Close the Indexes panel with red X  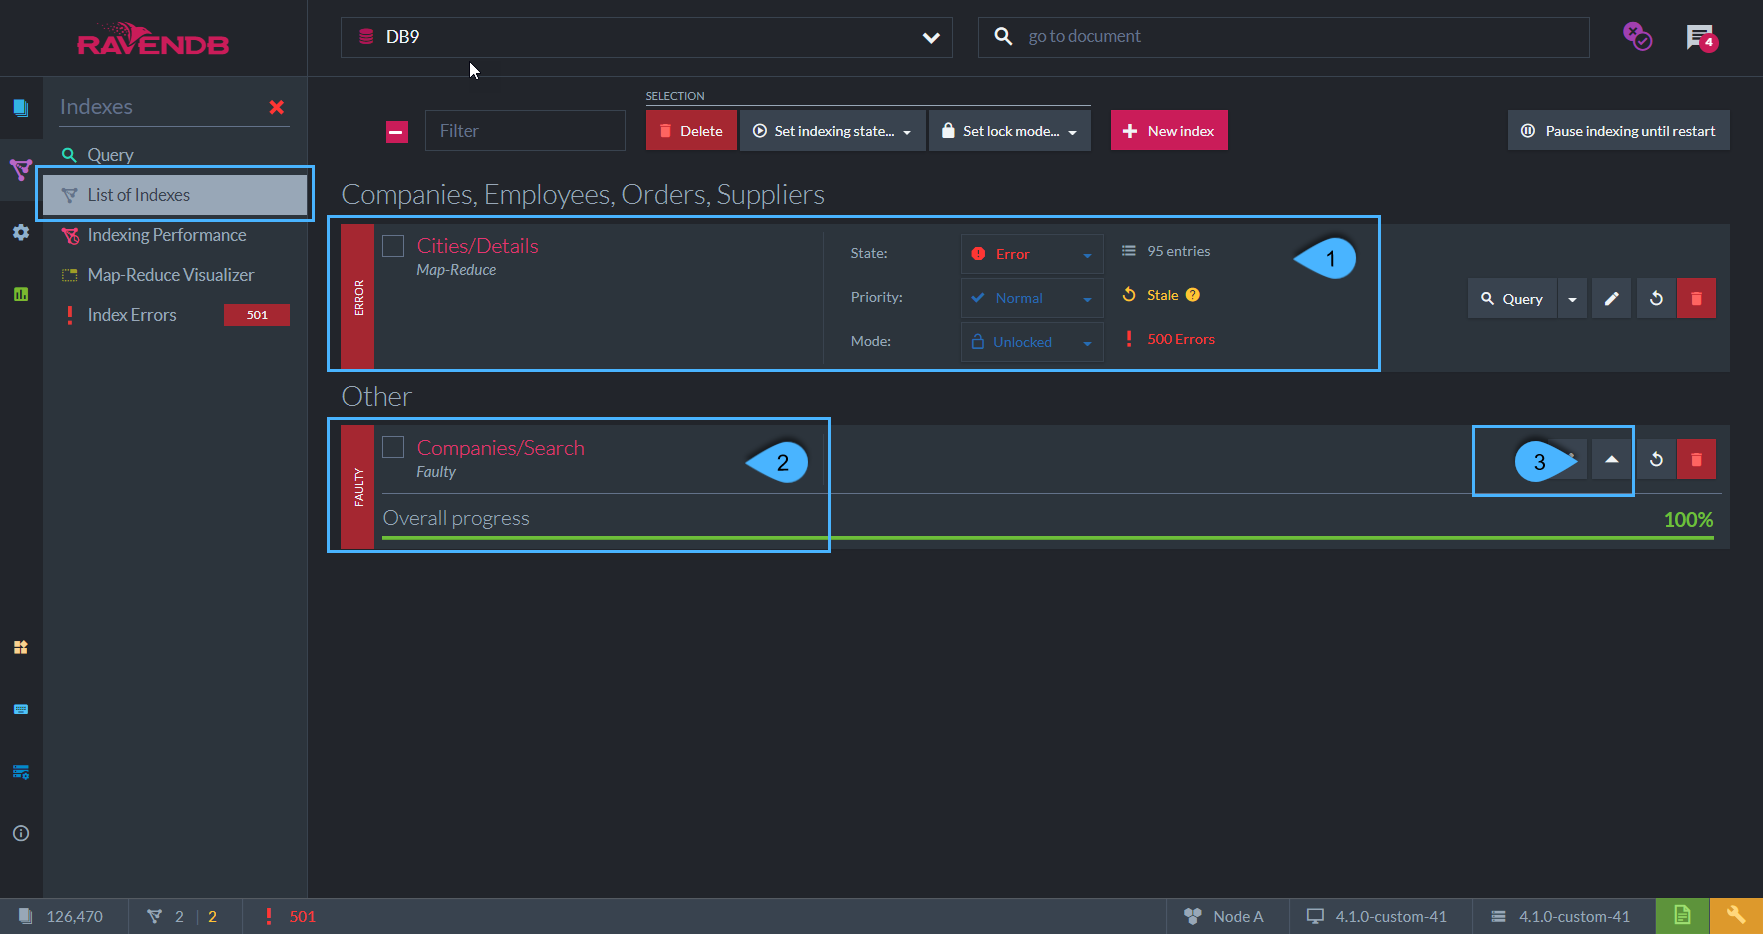(x=277, y=107)
